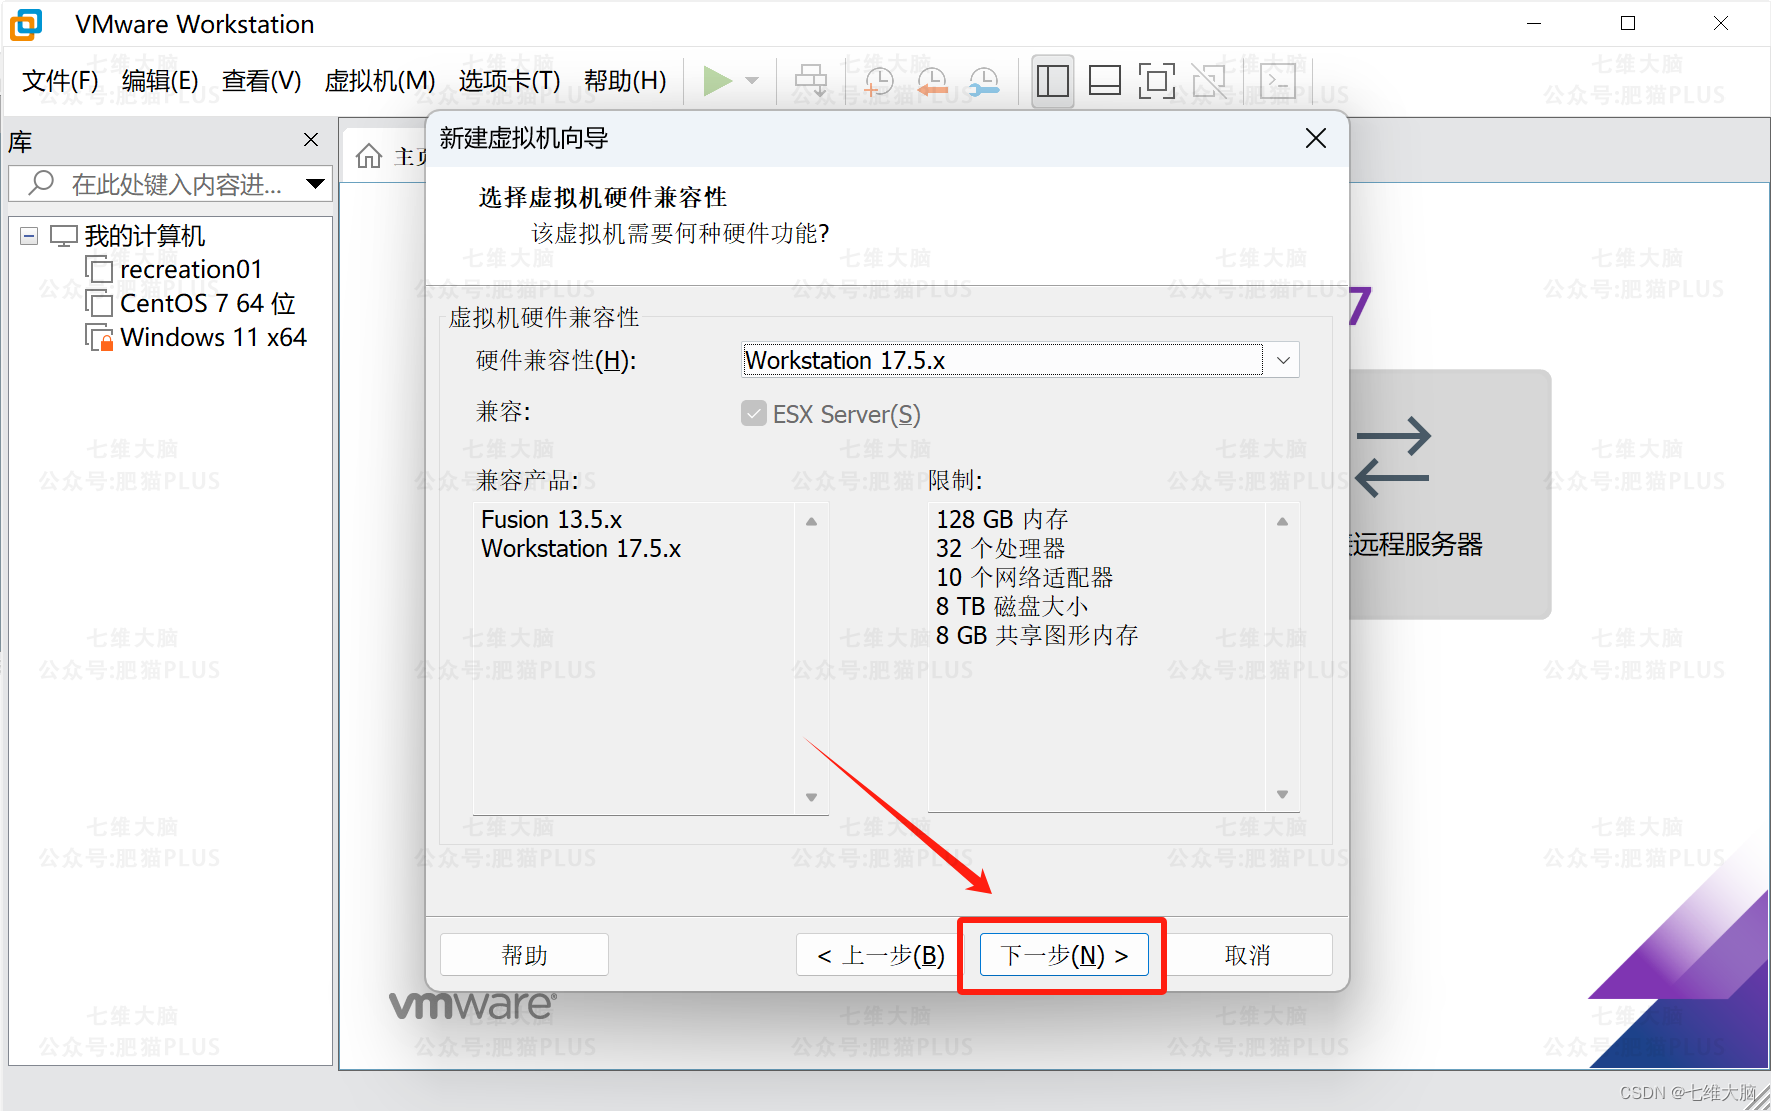Open the 文件(F) menu
The width and height of the screenshot is (1771, 1111).
[x=60, y=81]
